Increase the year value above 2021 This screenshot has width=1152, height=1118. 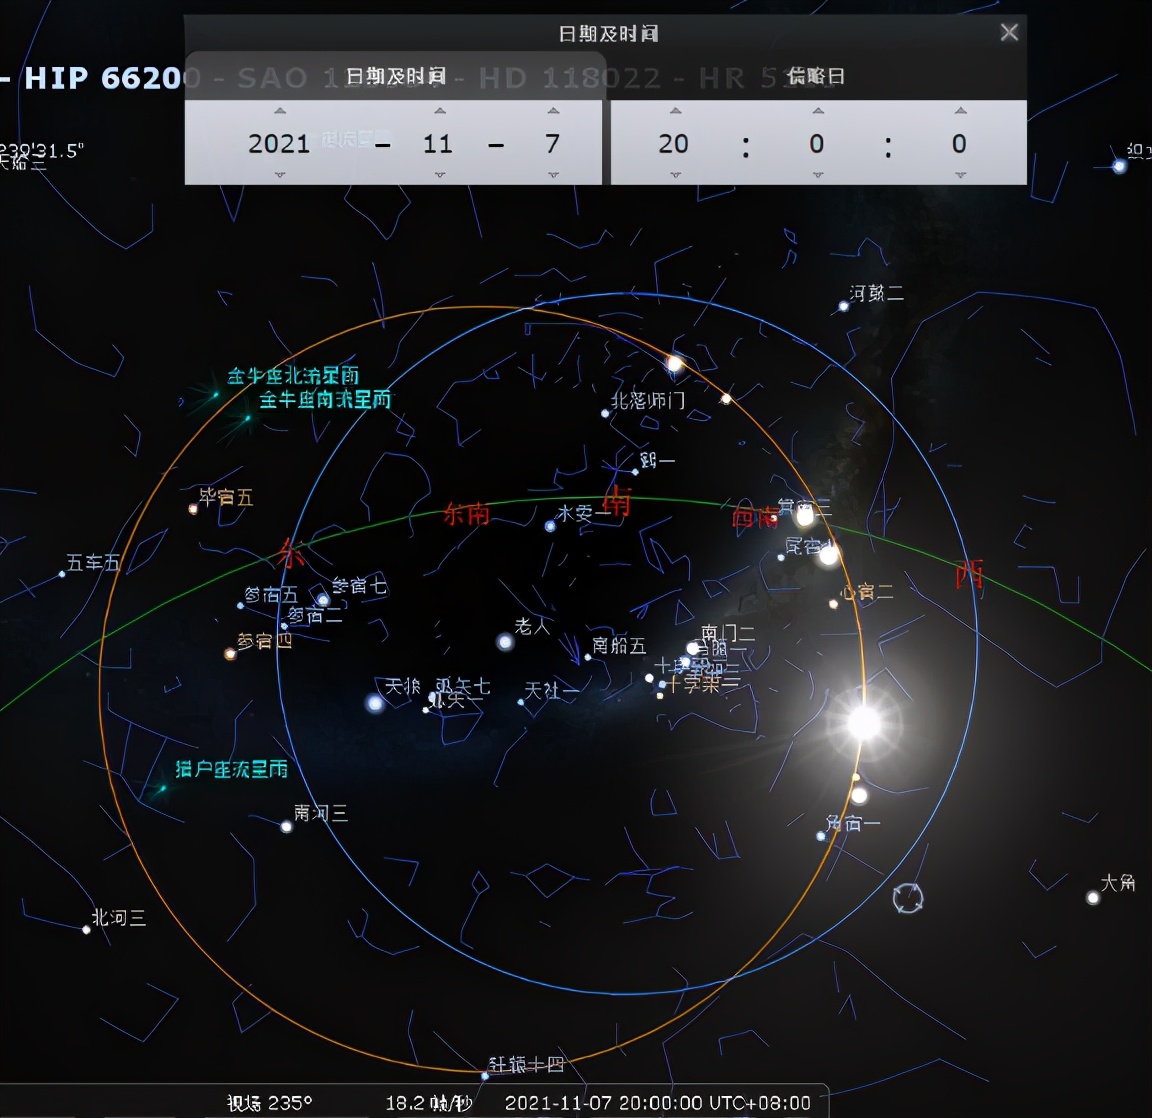(280, 111)
